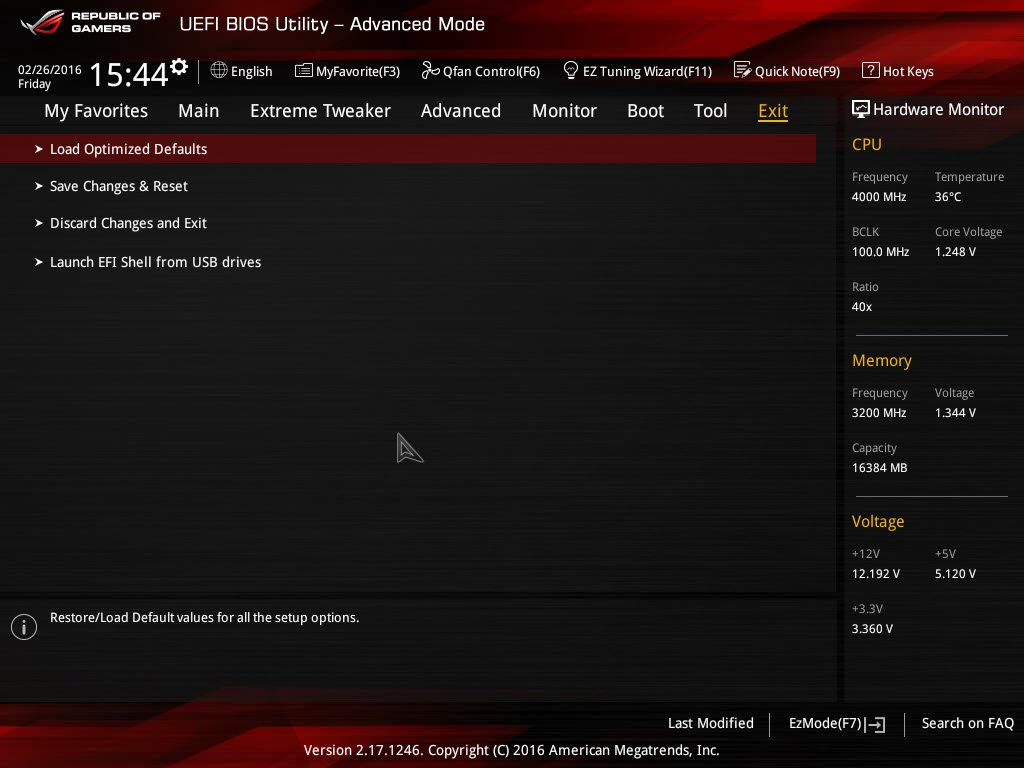
Task: Click the Hardware Monitor icon
Action: point(861,109)
